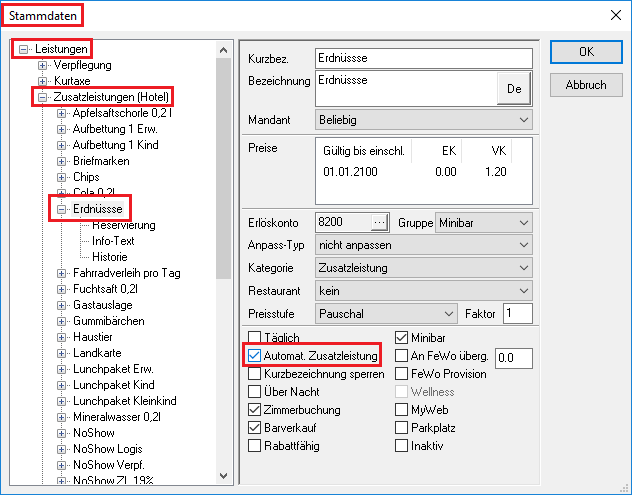Screen dimensions: 632x495
Task: Expand the Kurtaxe node
Action: 42,81
